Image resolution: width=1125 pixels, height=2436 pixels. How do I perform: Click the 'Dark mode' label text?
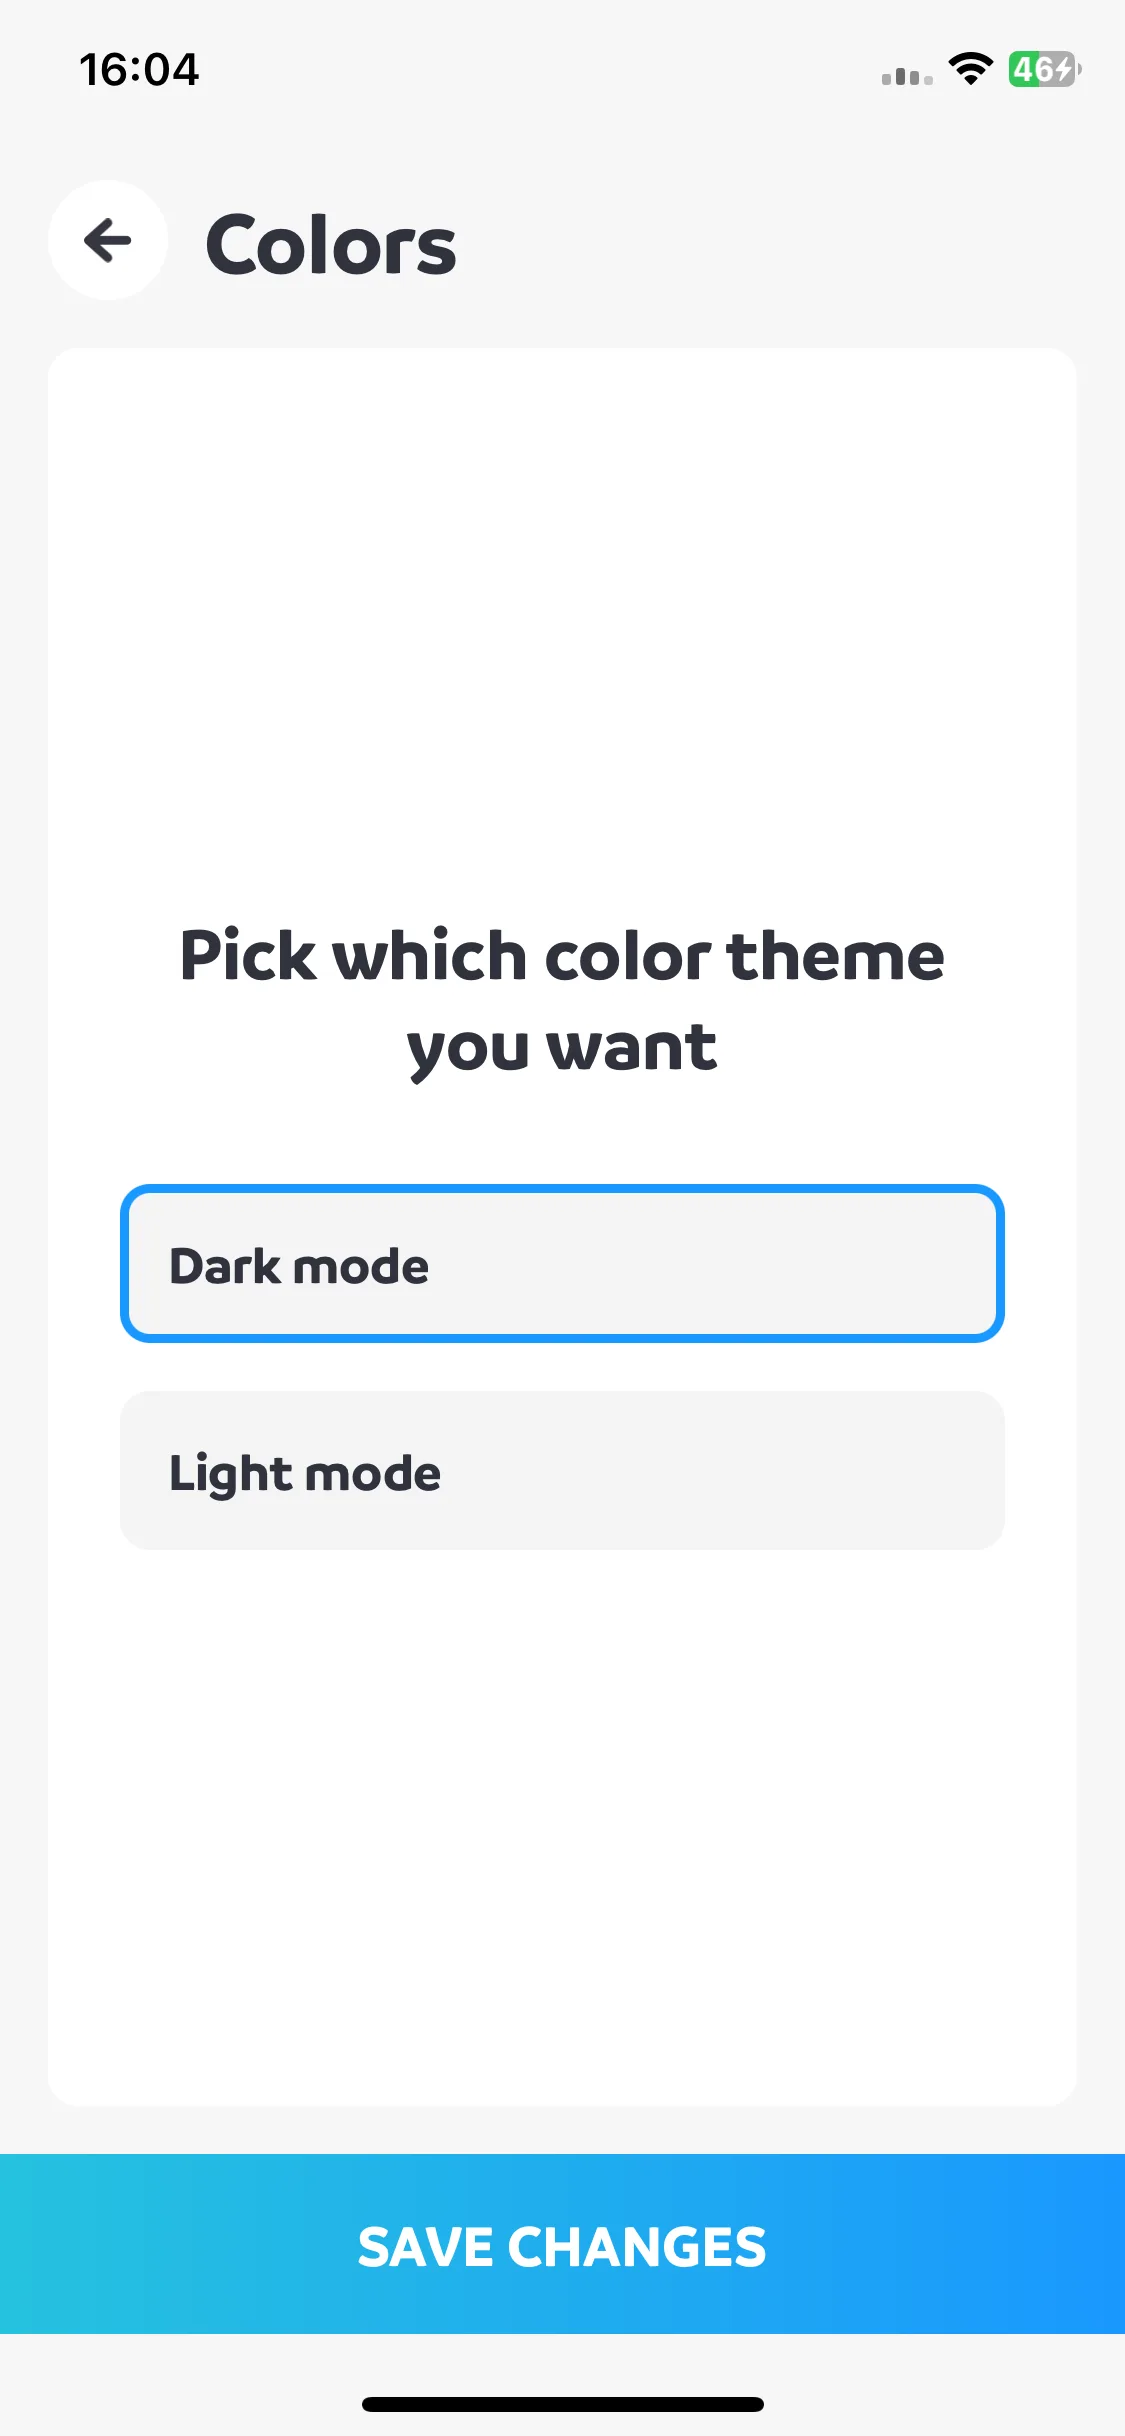(x=299, y=1266)
